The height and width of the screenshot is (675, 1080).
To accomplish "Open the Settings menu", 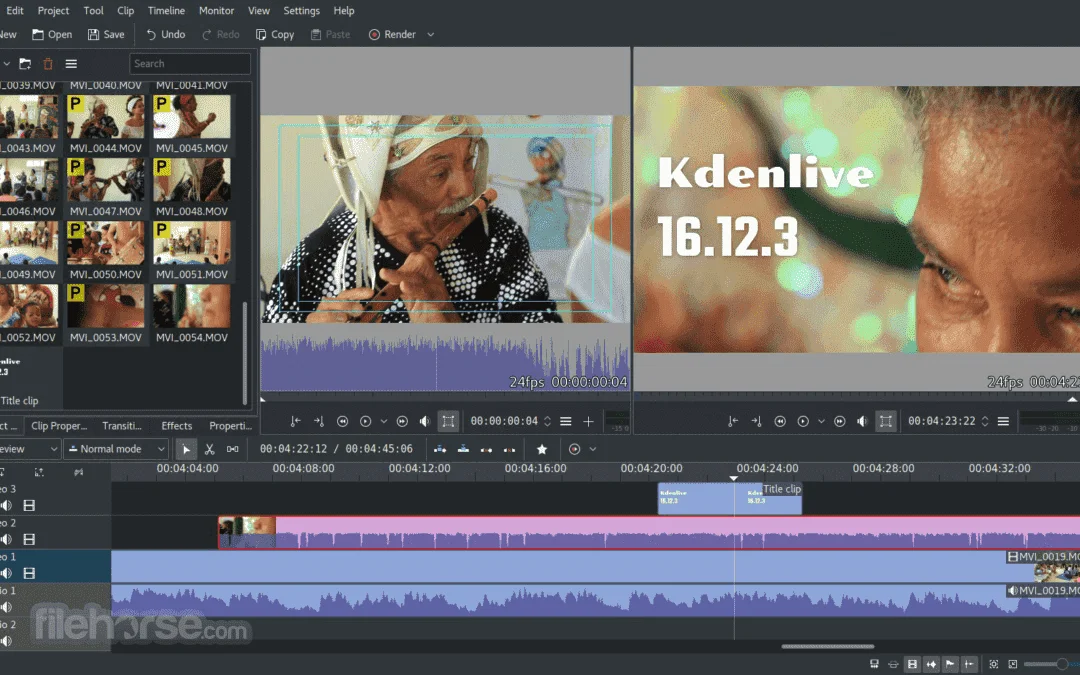I will pos(301,10).
